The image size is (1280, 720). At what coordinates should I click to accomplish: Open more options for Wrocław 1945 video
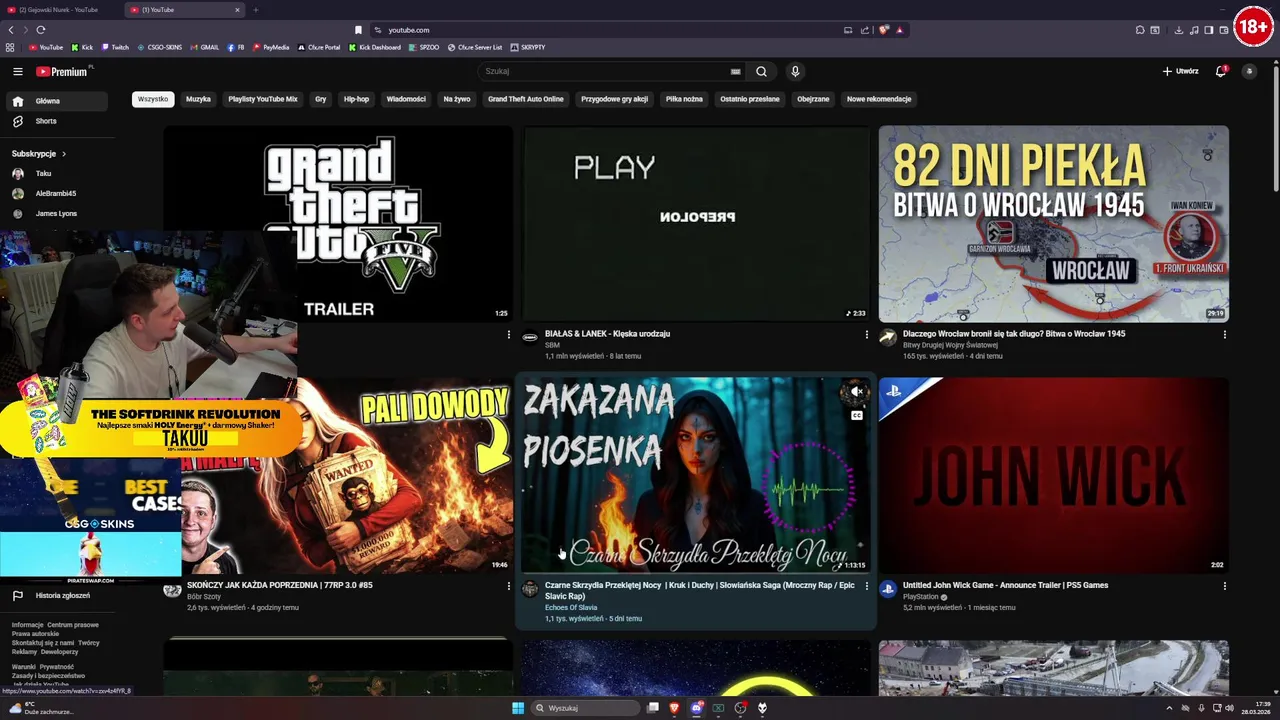coord(1225,335)
